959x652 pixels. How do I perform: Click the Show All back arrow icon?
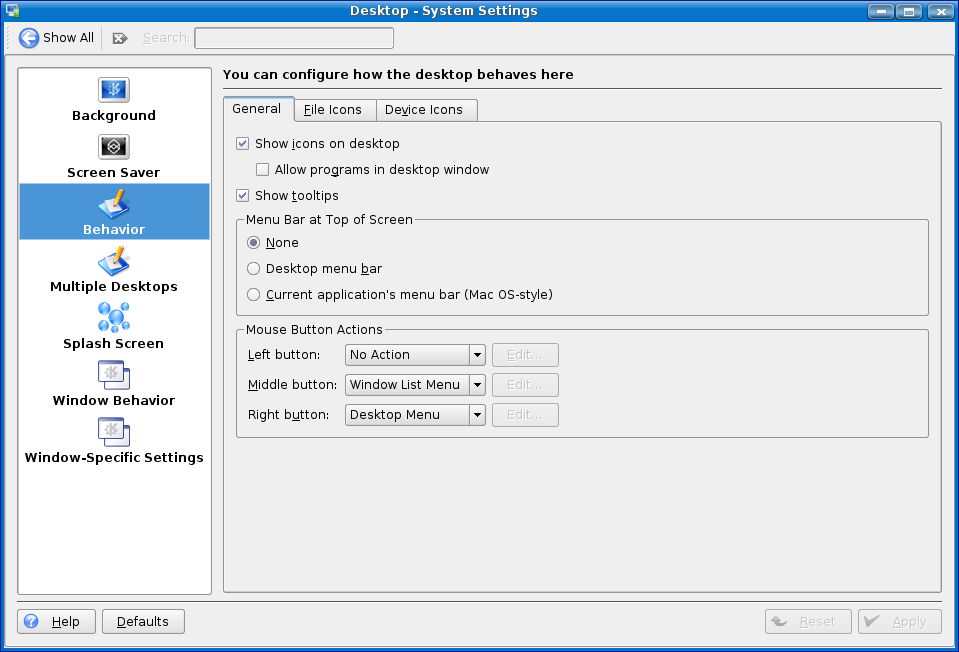[x=29, y=38]
